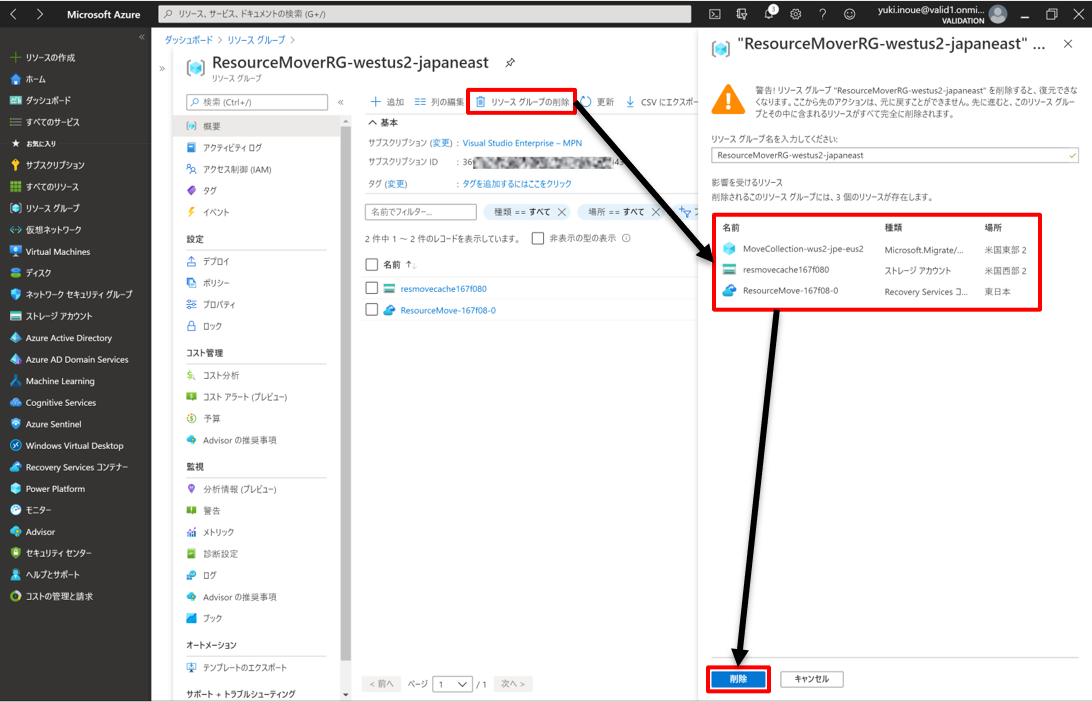Expand the blade list double-chevron
This screenshot has width=1092, height=702.
tap(162, 68)
